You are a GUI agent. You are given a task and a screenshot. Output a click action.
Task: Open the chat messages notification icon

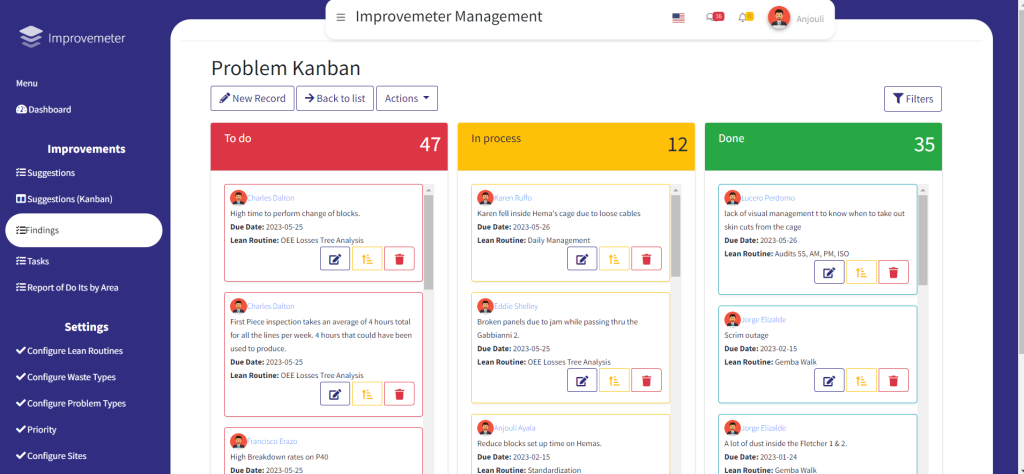[714, 17]
